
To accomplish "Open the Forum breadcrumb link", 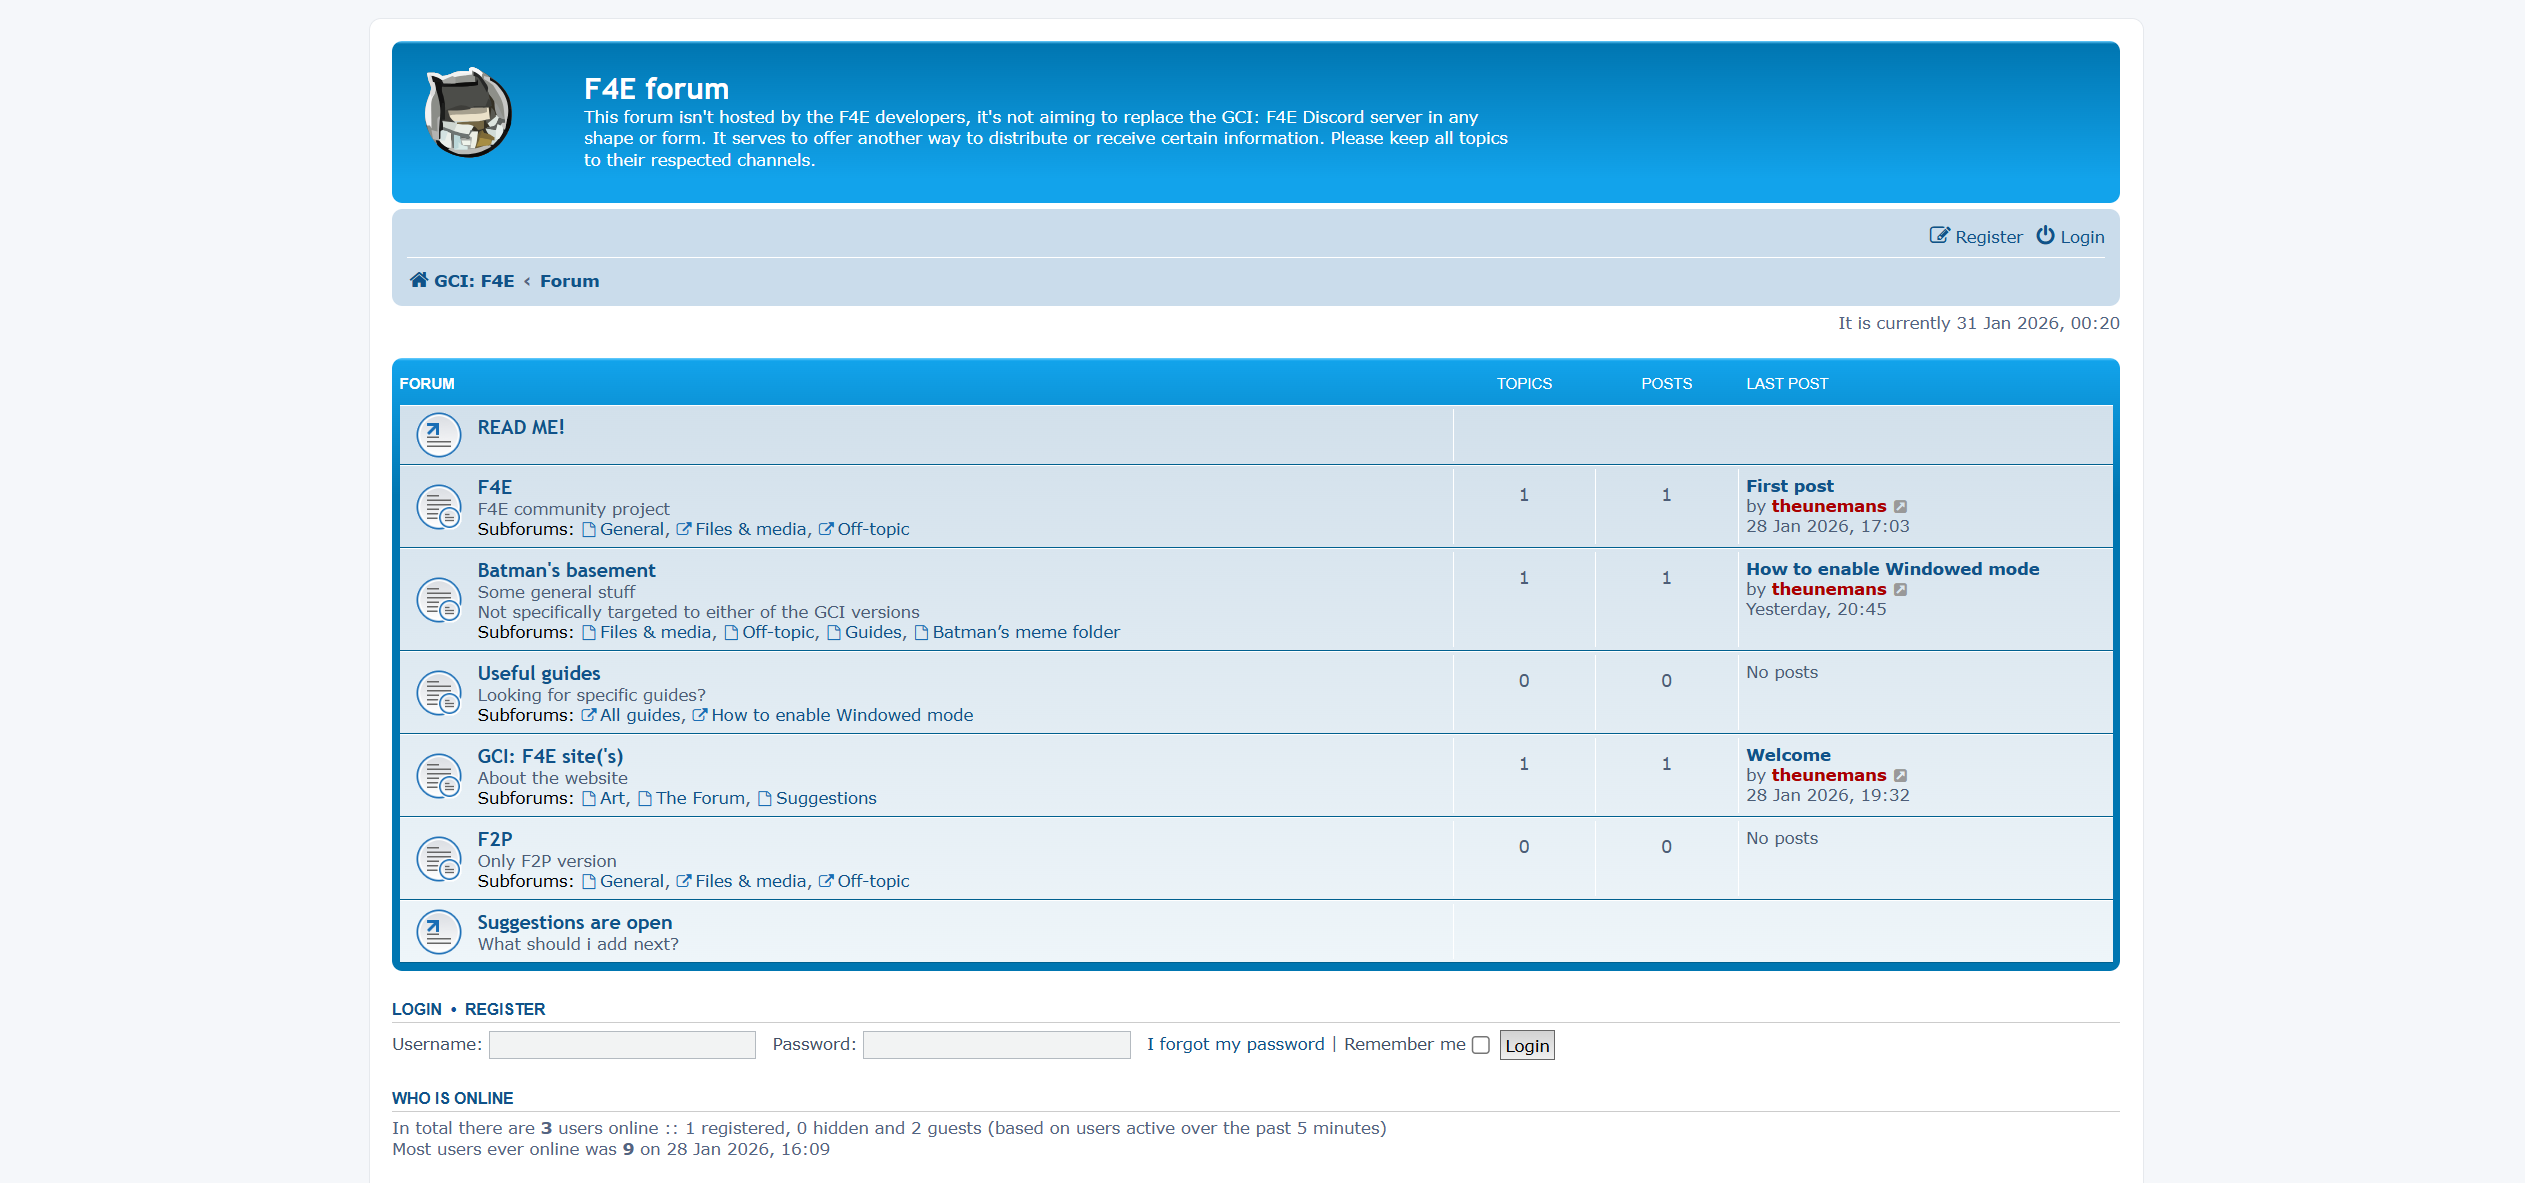I will pos(569,281).
